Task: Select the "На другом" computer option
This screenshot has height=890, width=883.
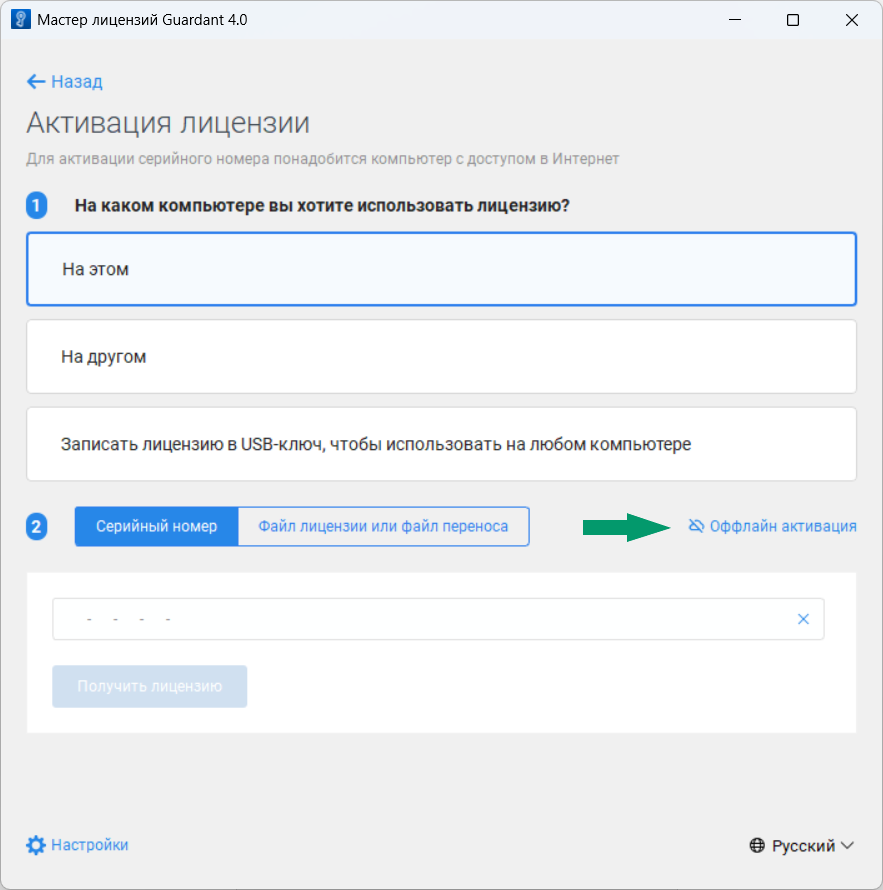Action: coord(441,357)
